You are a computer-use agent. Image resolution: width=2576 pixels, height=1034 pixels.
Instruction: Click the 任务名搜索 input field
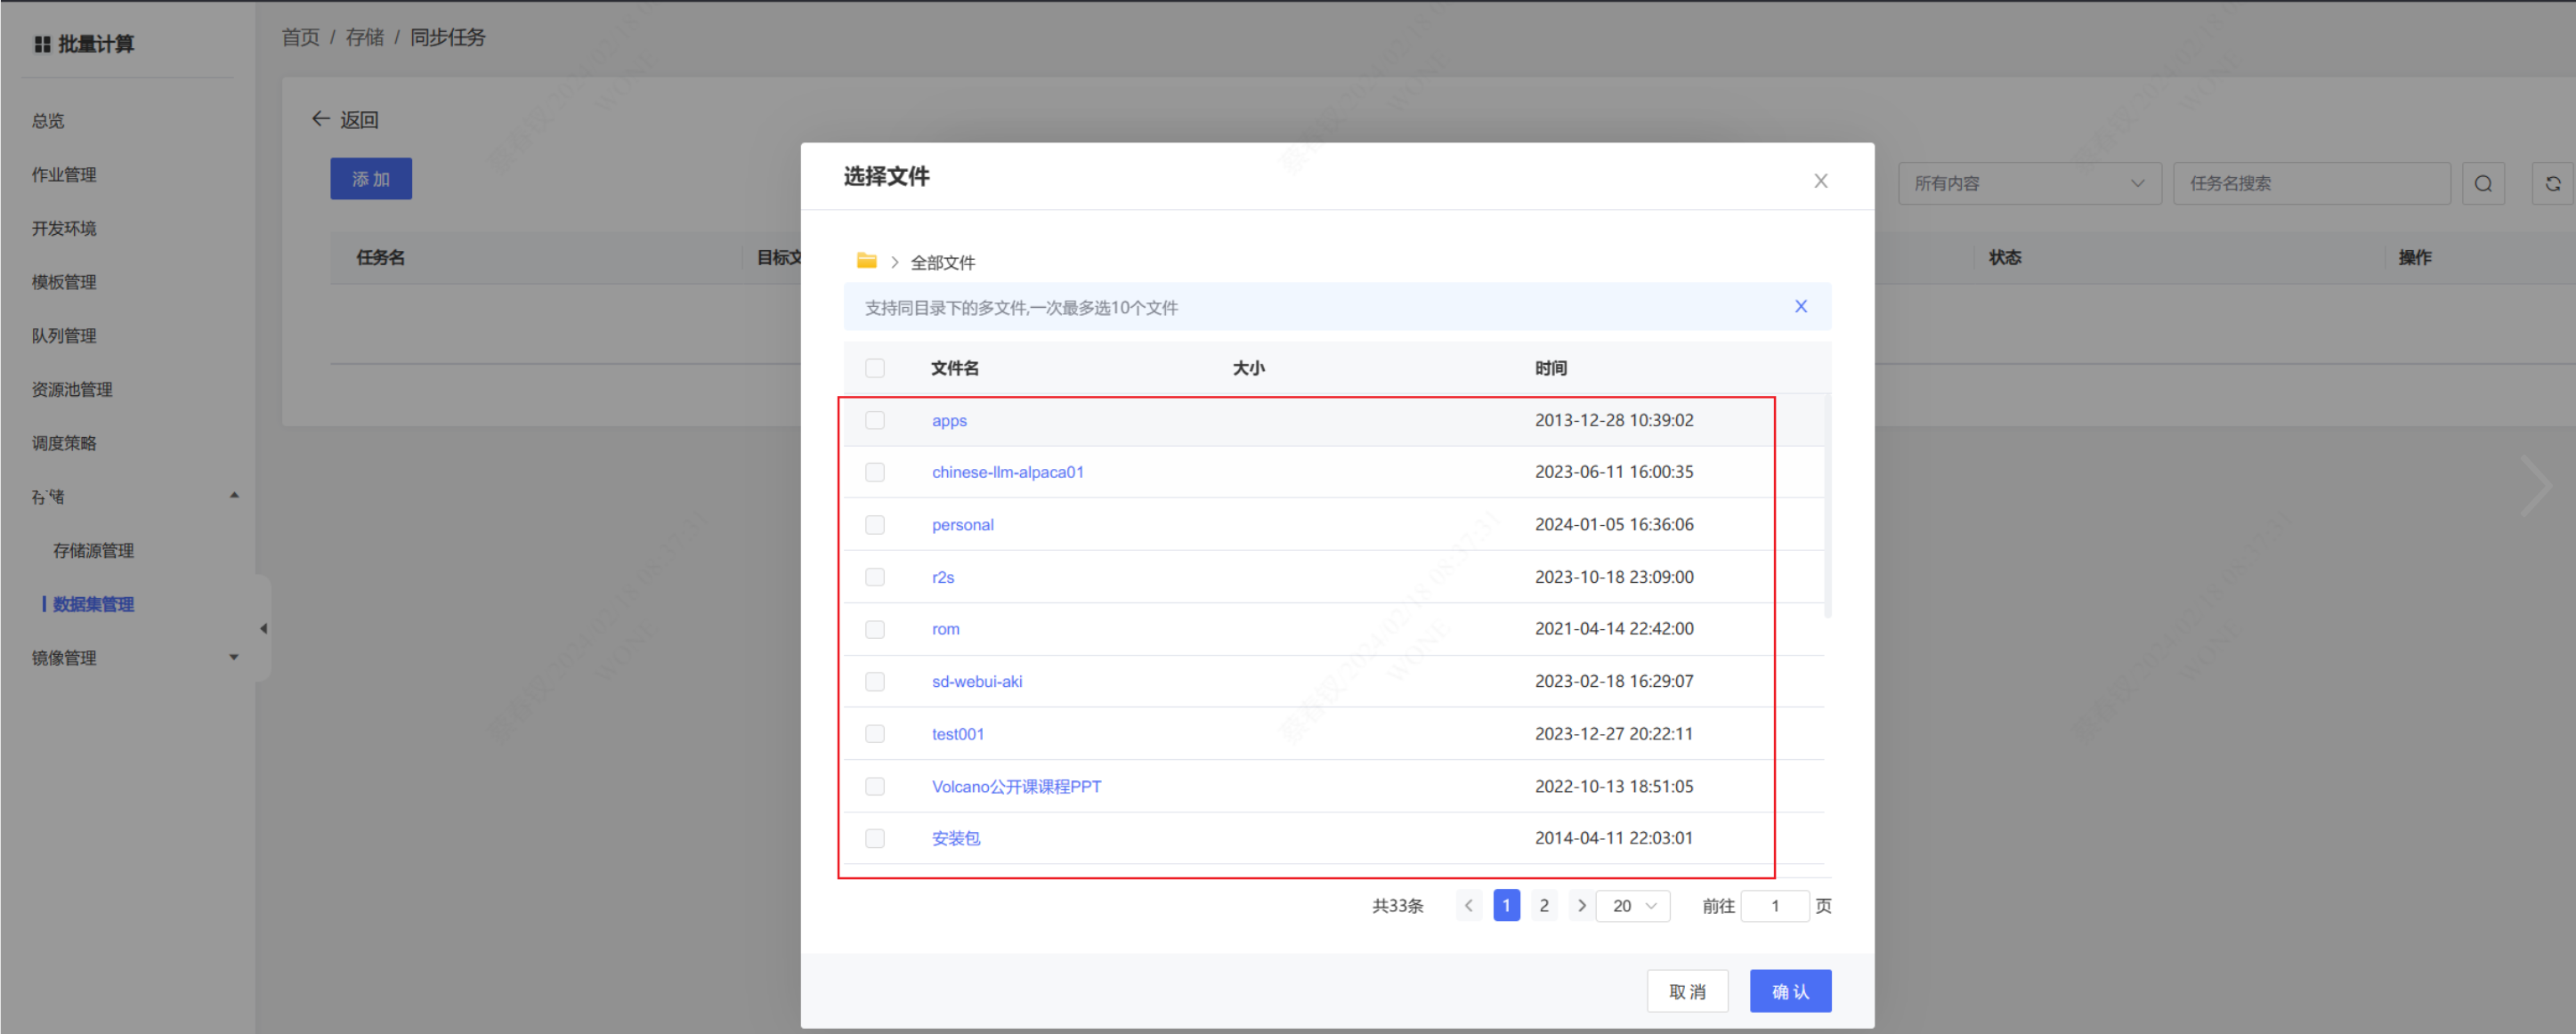point(2311,183)
